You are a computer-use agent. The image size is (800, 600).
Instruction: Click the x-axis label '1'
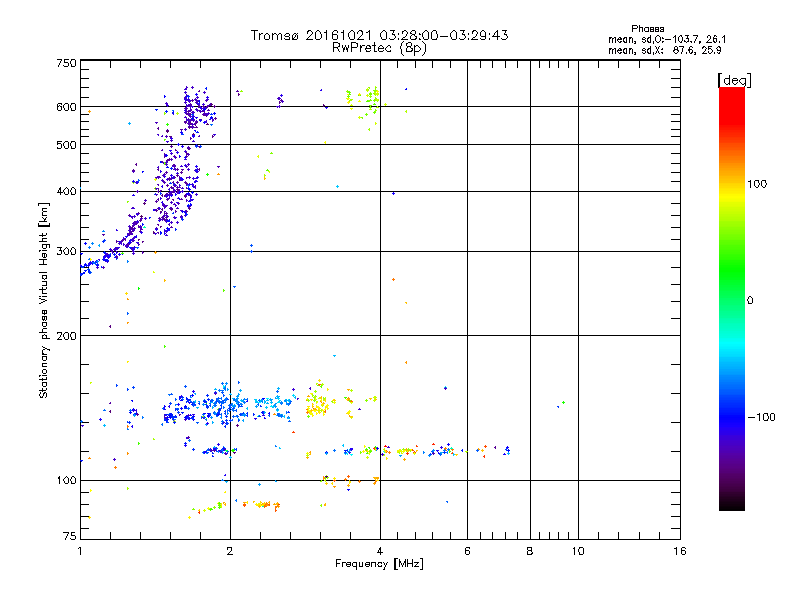(80, 551)
